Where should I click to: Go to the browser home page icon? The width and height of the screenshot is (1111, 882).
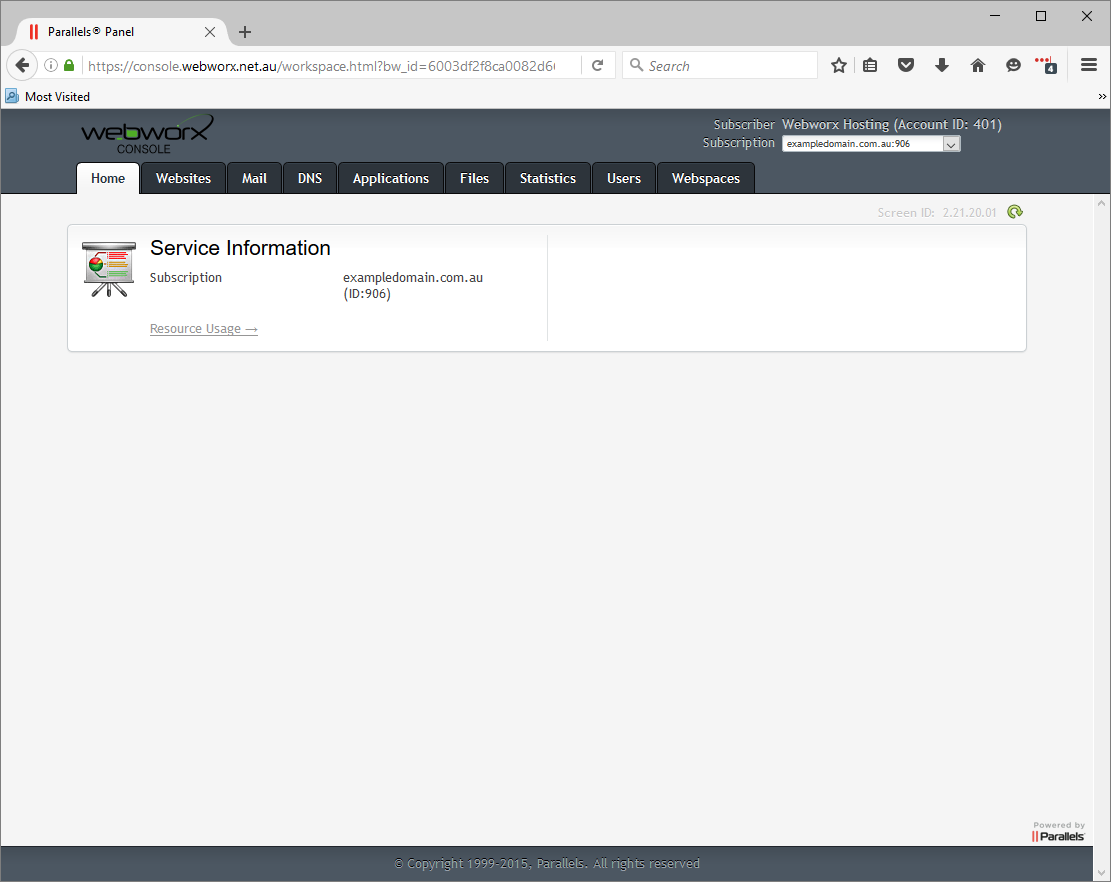click(x=977, y=66)
